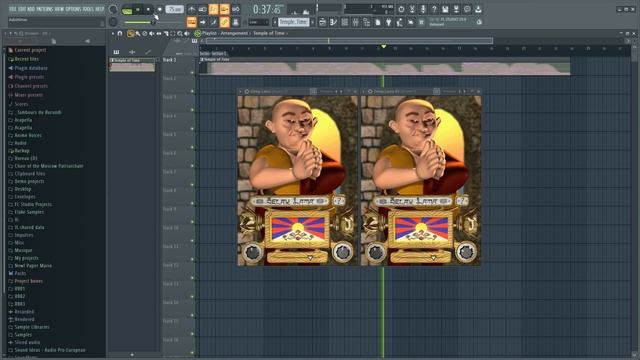Click the Play transport button
Viewport: 640px width, 360px height.
click(x=138, y=9)
